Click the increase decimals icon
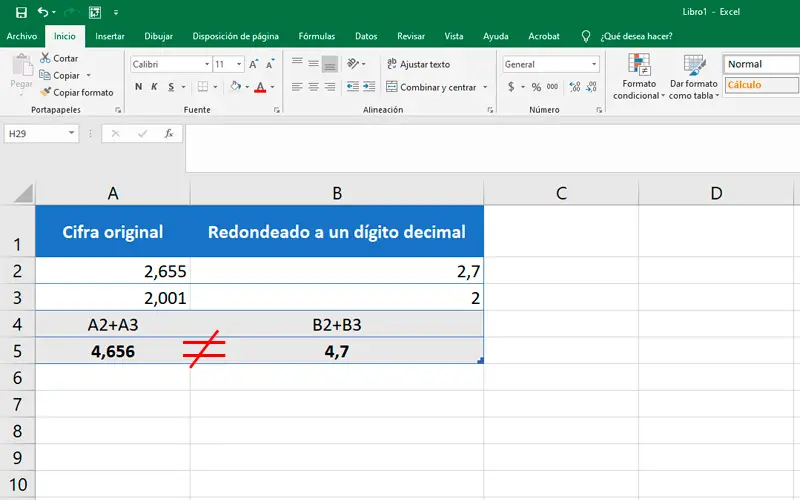Image resolution: width=800 pixels, height=500 pixels. tap(575, 87)
